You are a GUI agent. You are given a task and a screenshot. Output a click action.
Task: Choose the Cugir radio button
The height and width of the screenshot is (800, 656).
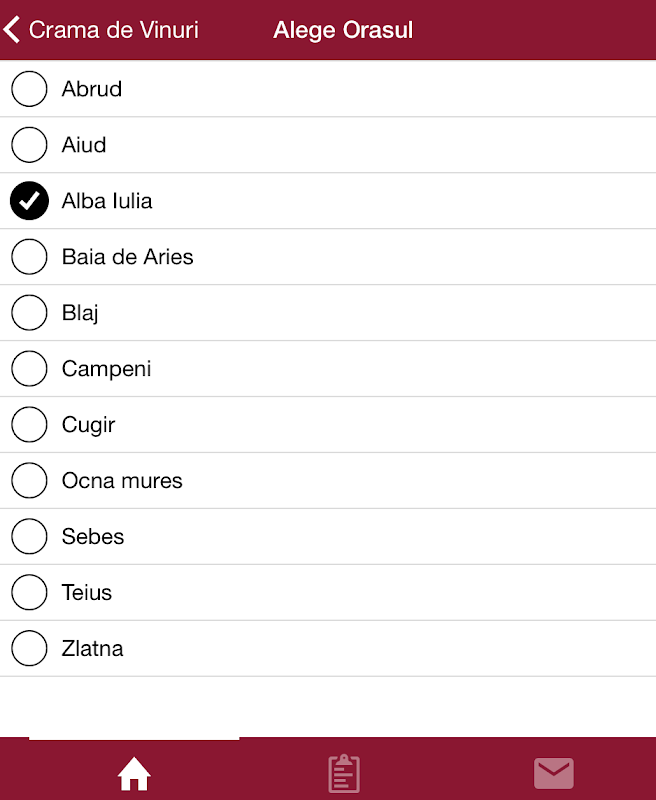tap(29, 425)
